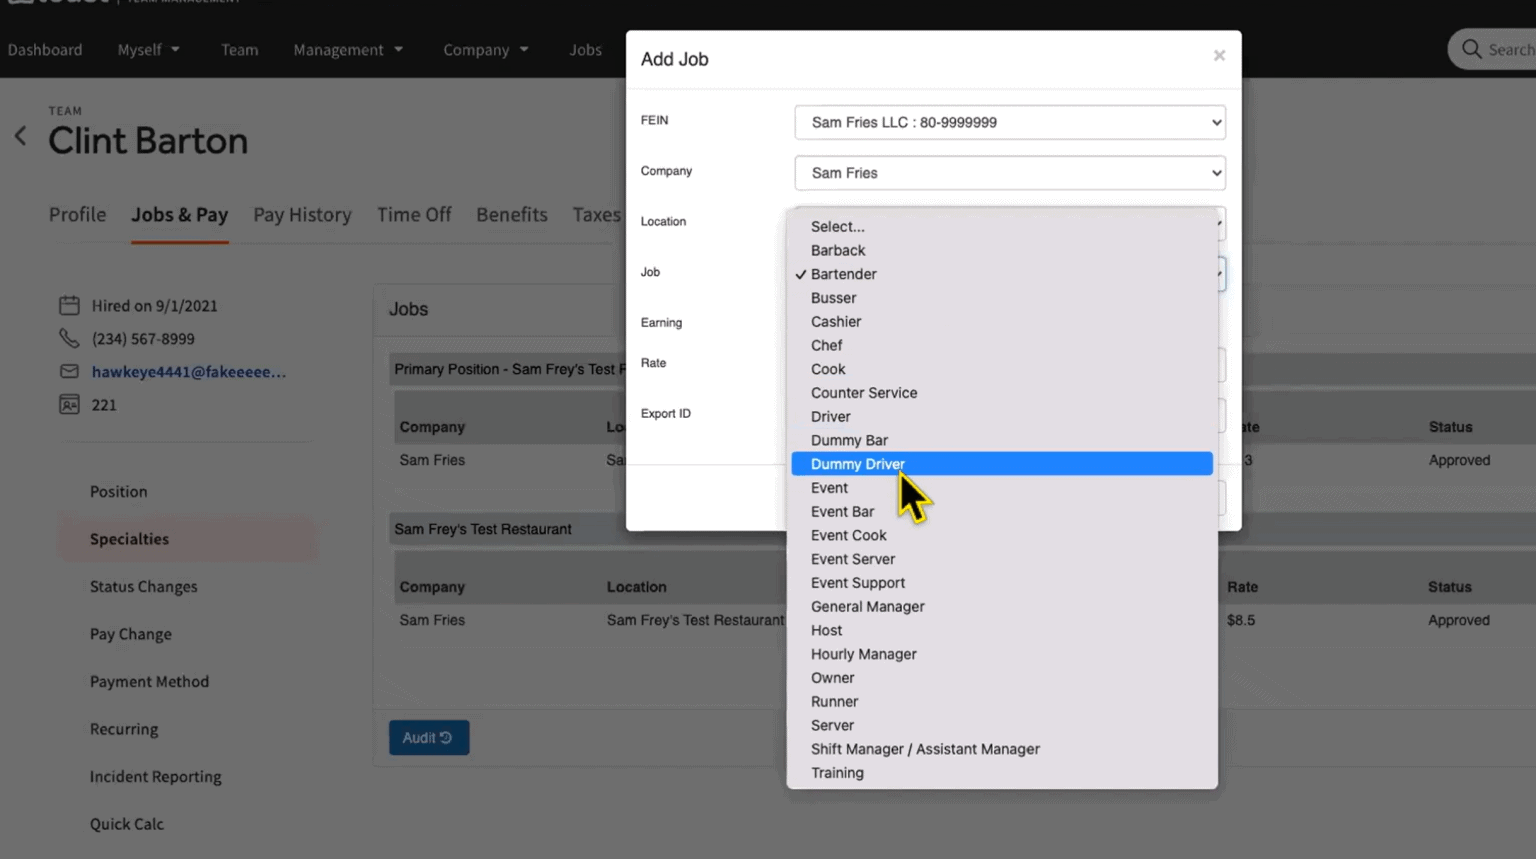Screen dimensions: 1536x859
Task: Close the Add Job dialog
Action: coord(1218,56)
